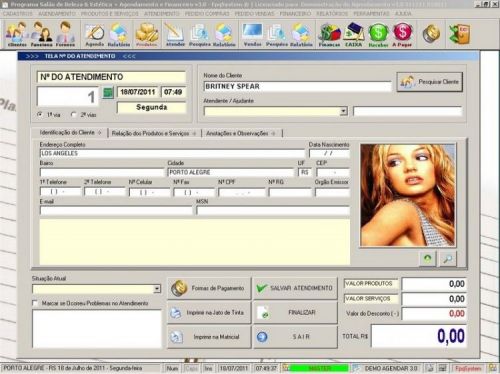Open the FINANCEIRO menu
The image size is (500, 374).
pyautogui.click(x=295, y=14)
